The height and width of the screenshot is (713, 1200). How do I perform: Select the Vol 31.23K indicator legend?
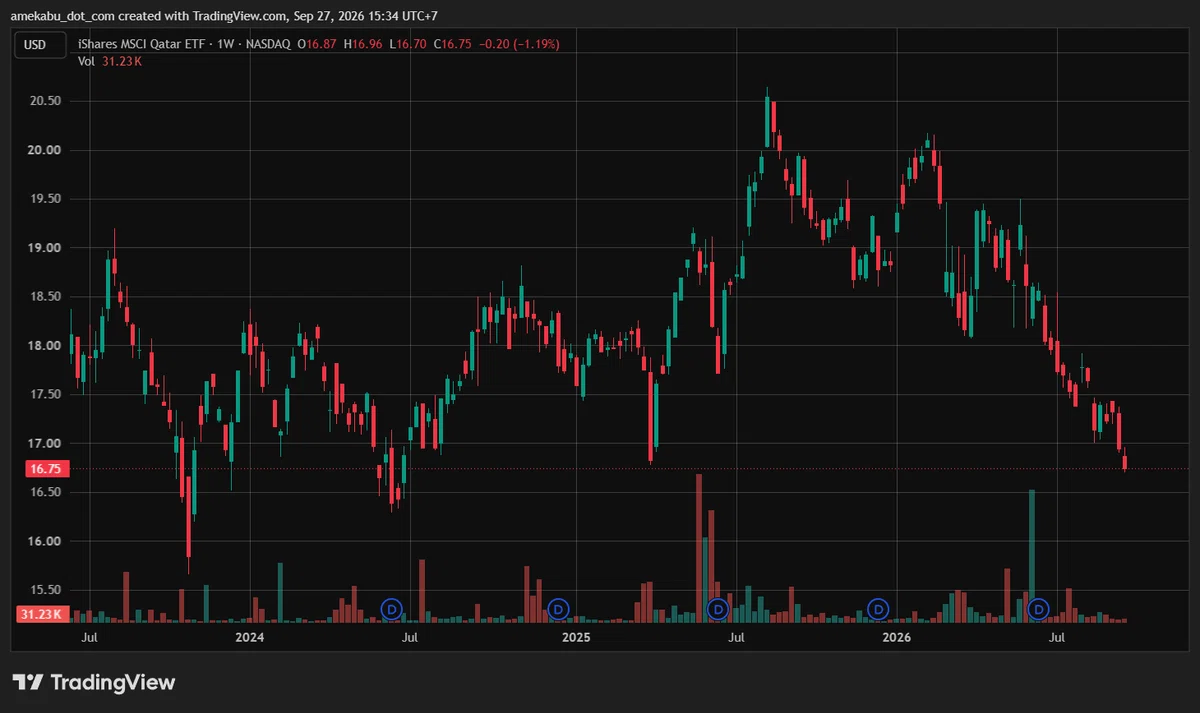tap(110, 61)
